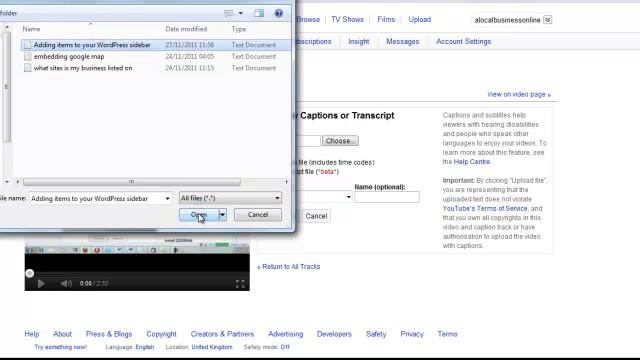Click file icon beside 'what sites is my business'
The image size is (640, 360).
click(27, 68)
